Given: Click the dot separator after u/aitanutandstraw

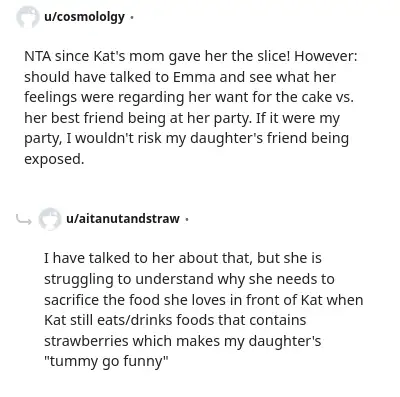Looking at the screenshot, I should coord(186,219).
